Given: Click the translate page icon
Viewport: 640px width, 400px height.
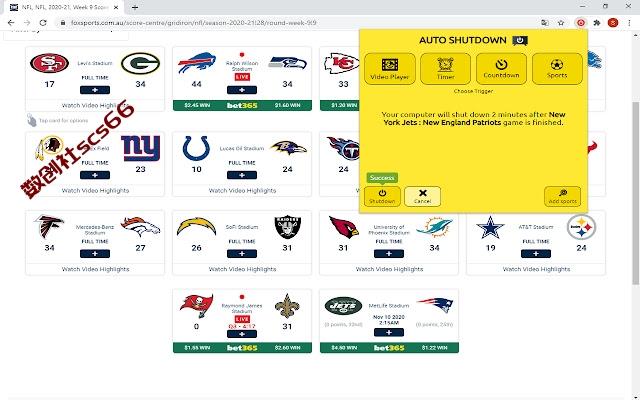Looking at the screenshot, I should click(x=545, y=23).
